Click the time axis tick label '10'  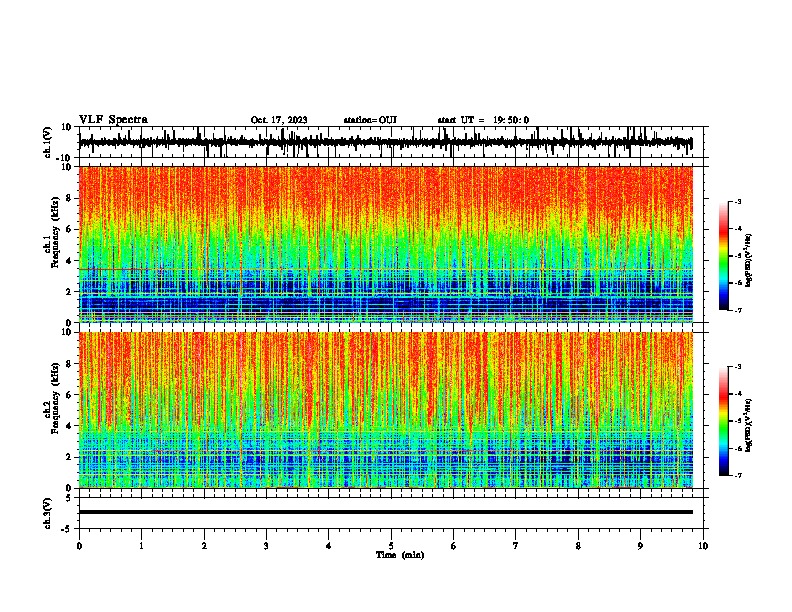pos(703,546)
